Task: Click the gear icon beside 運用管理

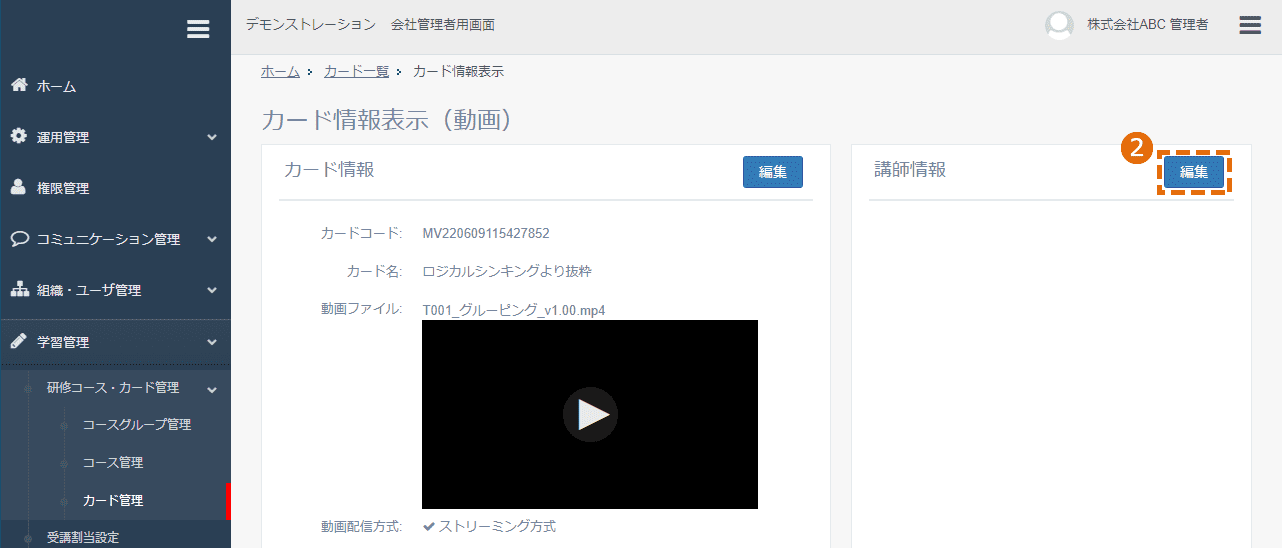Action: coord(19,136)
